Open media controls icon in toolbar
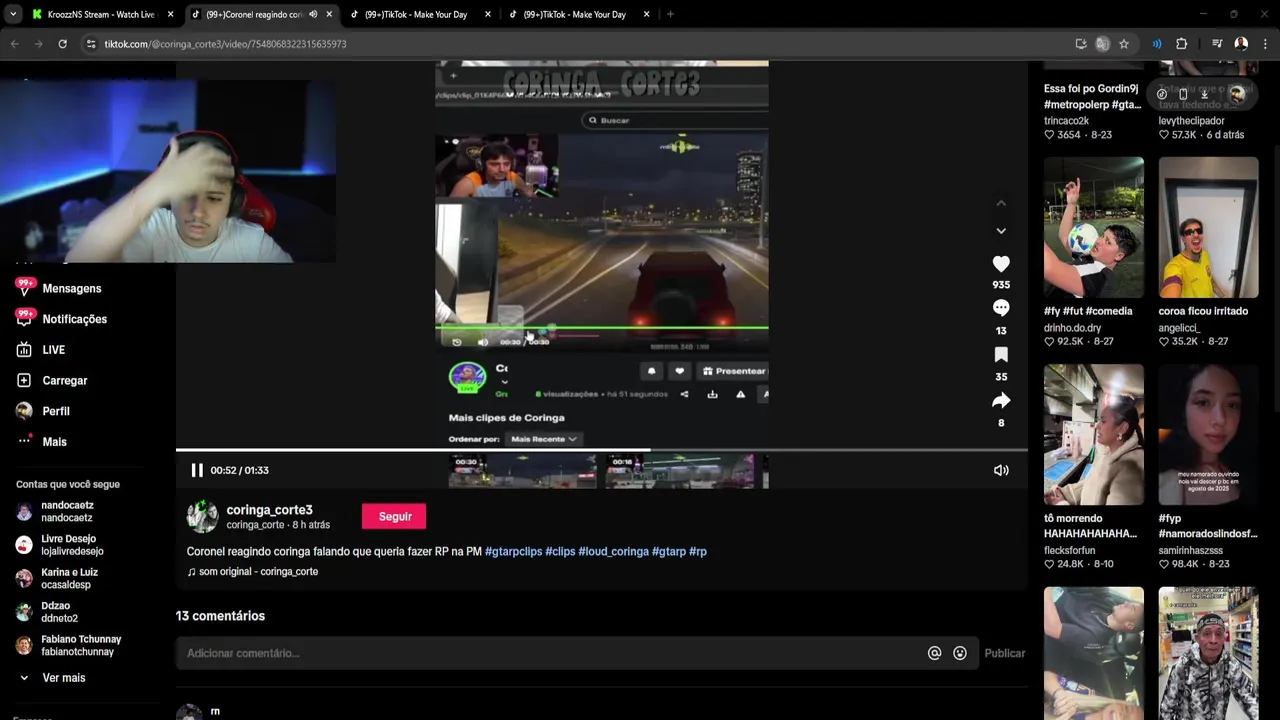 click(x=1217, y=44)
